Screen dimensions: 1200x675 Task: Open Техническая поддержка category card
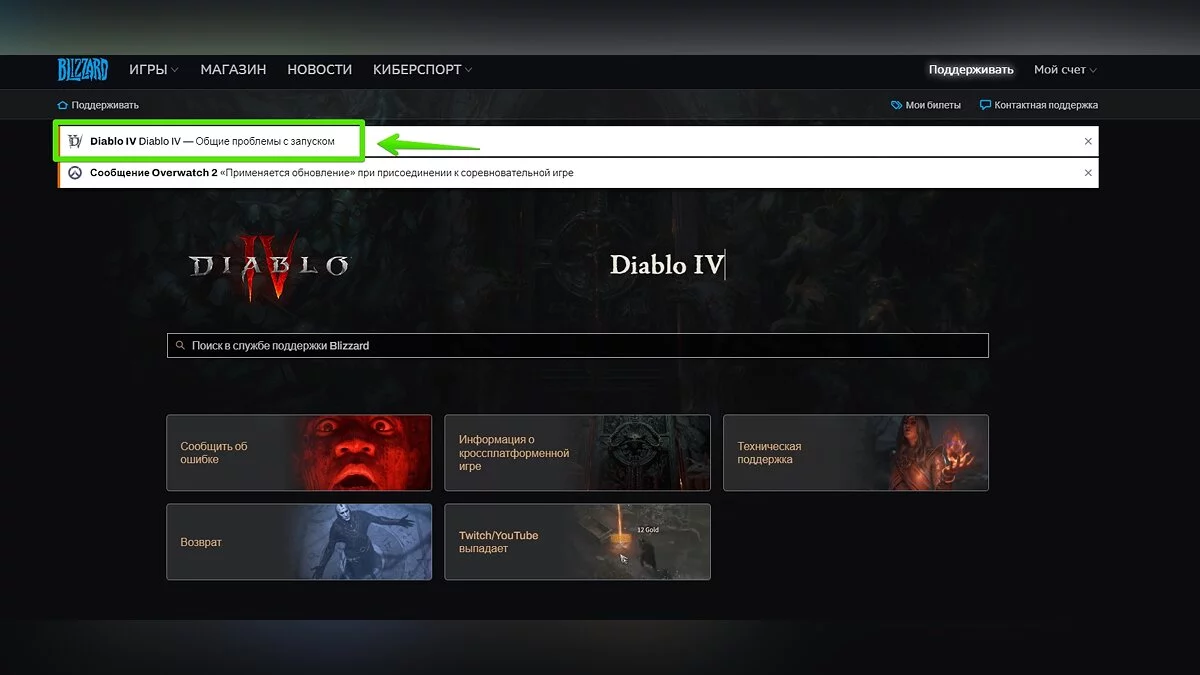pos(855,453)
